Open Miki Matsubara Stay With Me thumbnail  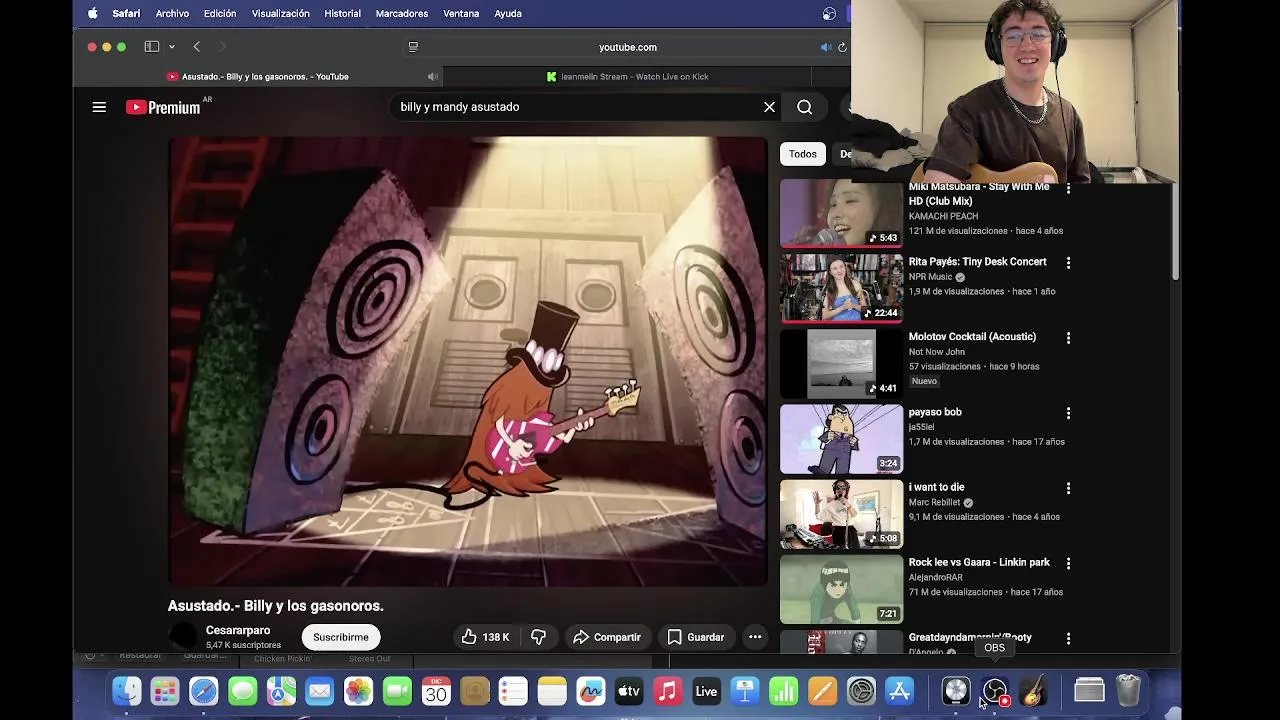click(841, 213)
